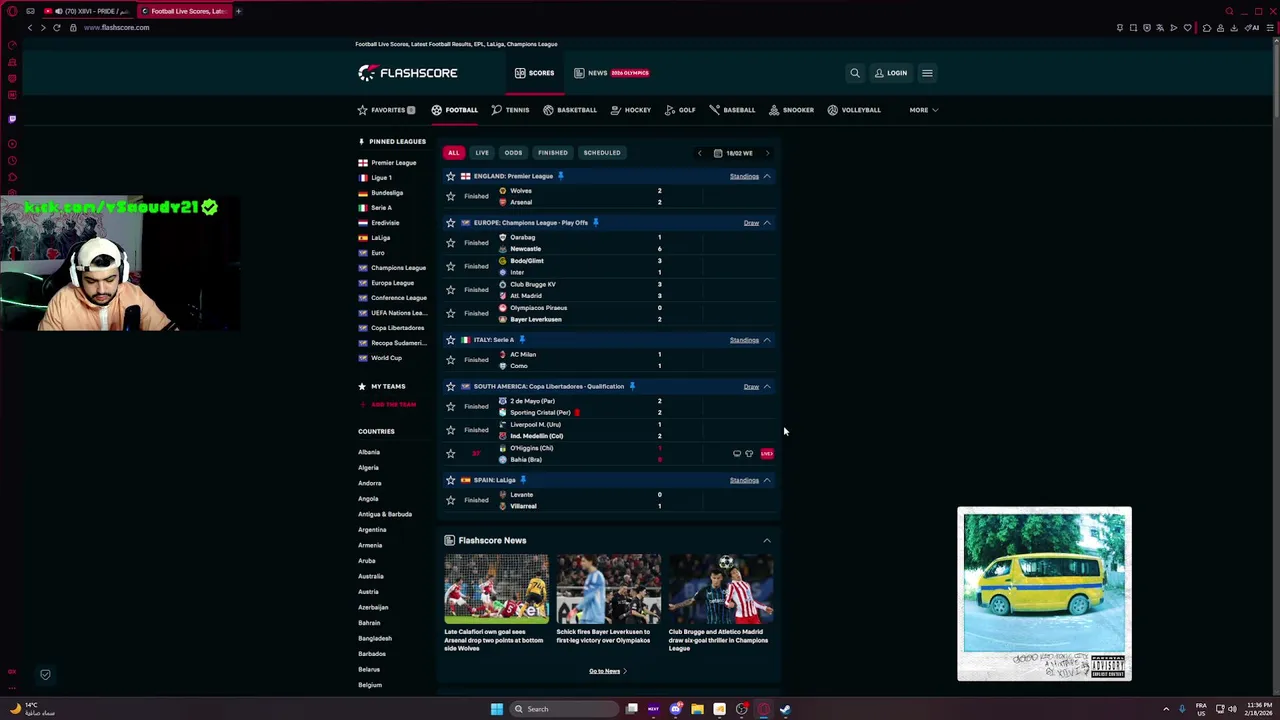Select the Hockey sport tab
1280x720 pixels.
point(631,110)
